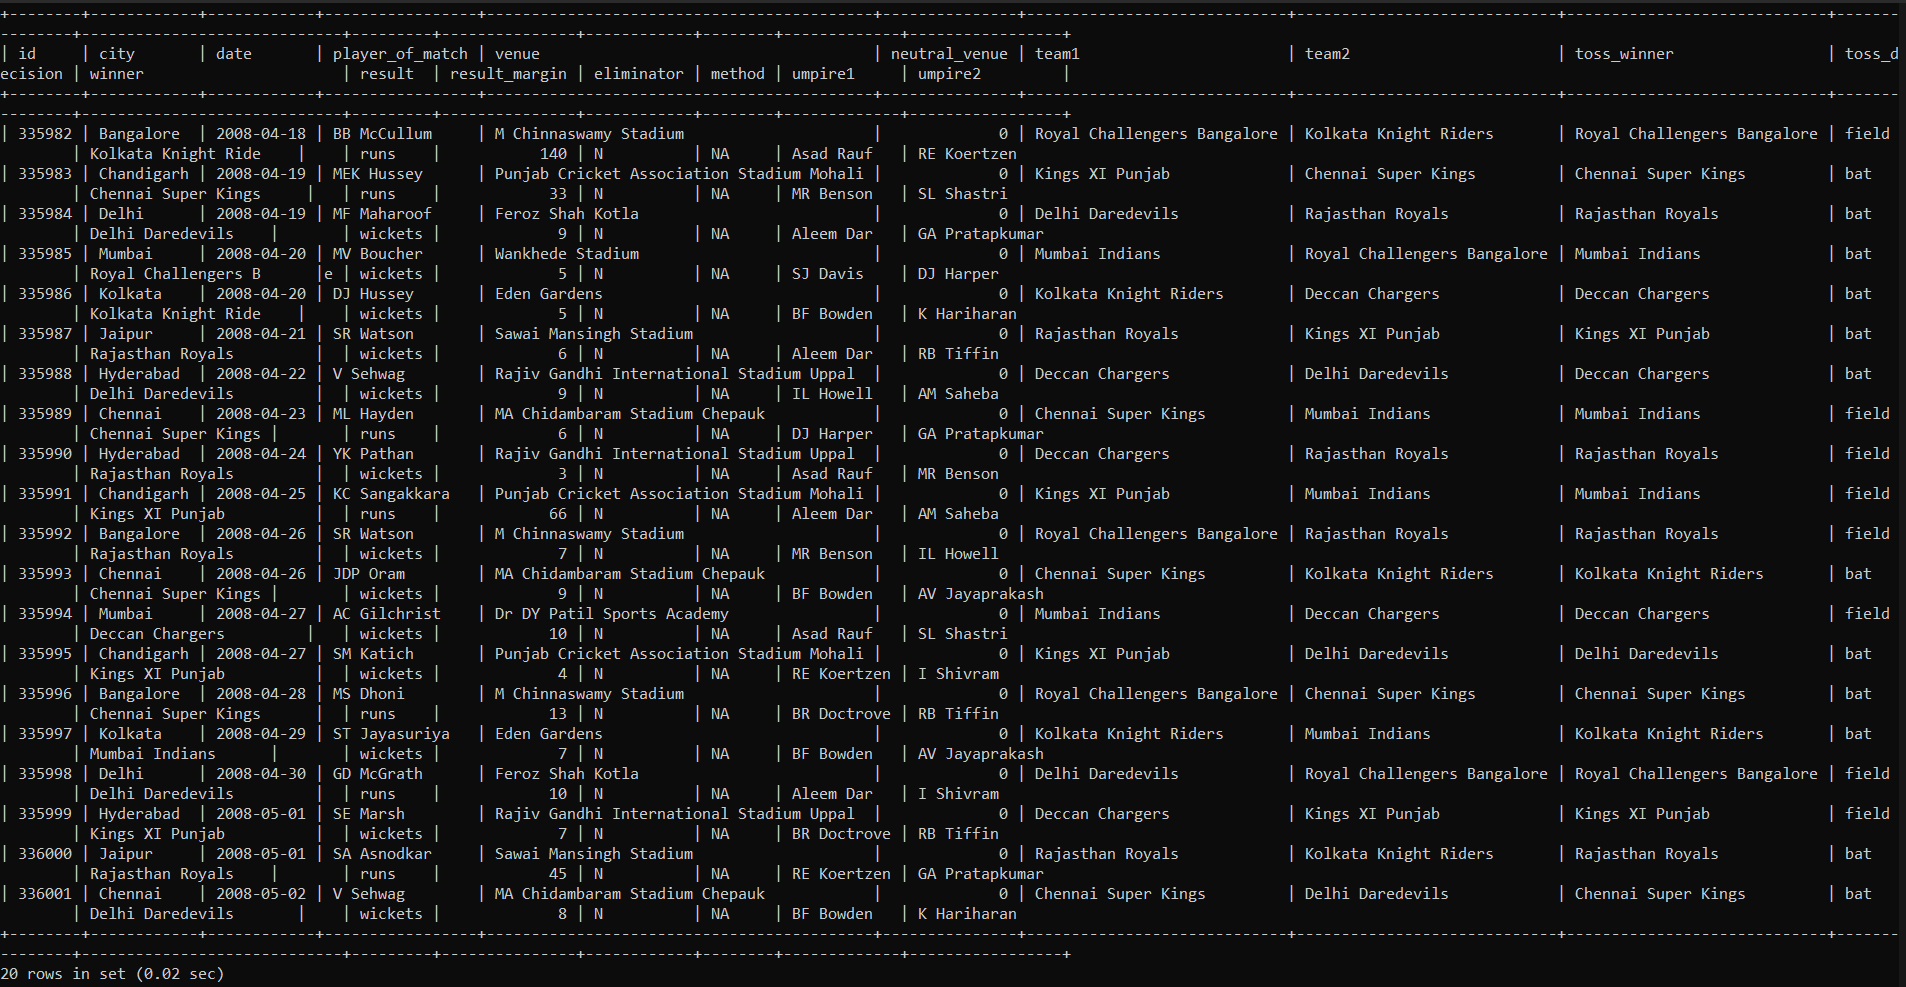Select umpire 'IL Howell' in row 335988
The image size is (1906, 987).
[832, 394]
